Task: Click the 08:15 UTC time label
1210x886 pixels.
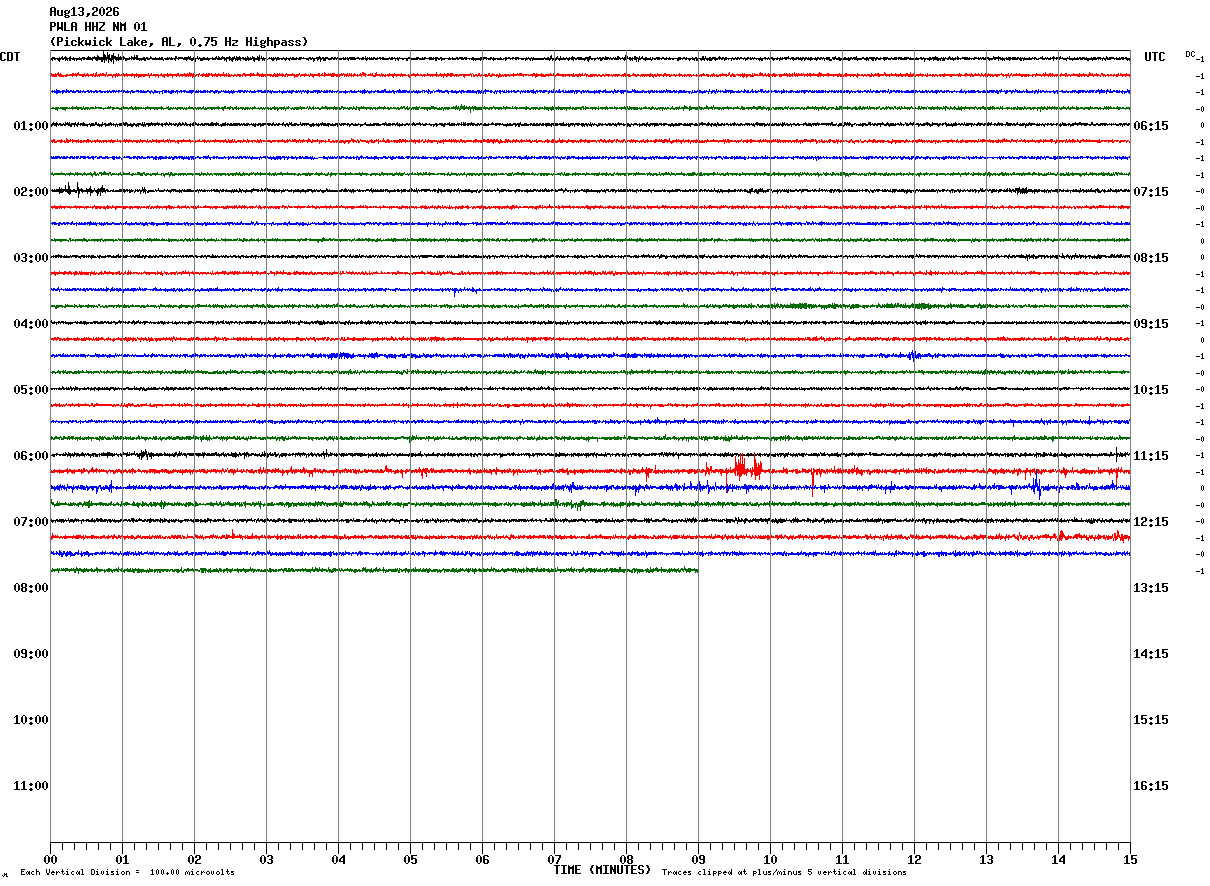Action: [x=1150, y=258]
